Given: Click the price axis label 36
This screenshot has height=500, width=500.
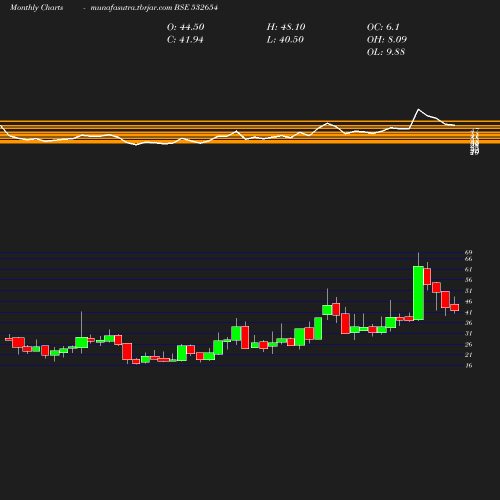Looking at the screenshot, I should pyautogui.click(x=468, y=323).
